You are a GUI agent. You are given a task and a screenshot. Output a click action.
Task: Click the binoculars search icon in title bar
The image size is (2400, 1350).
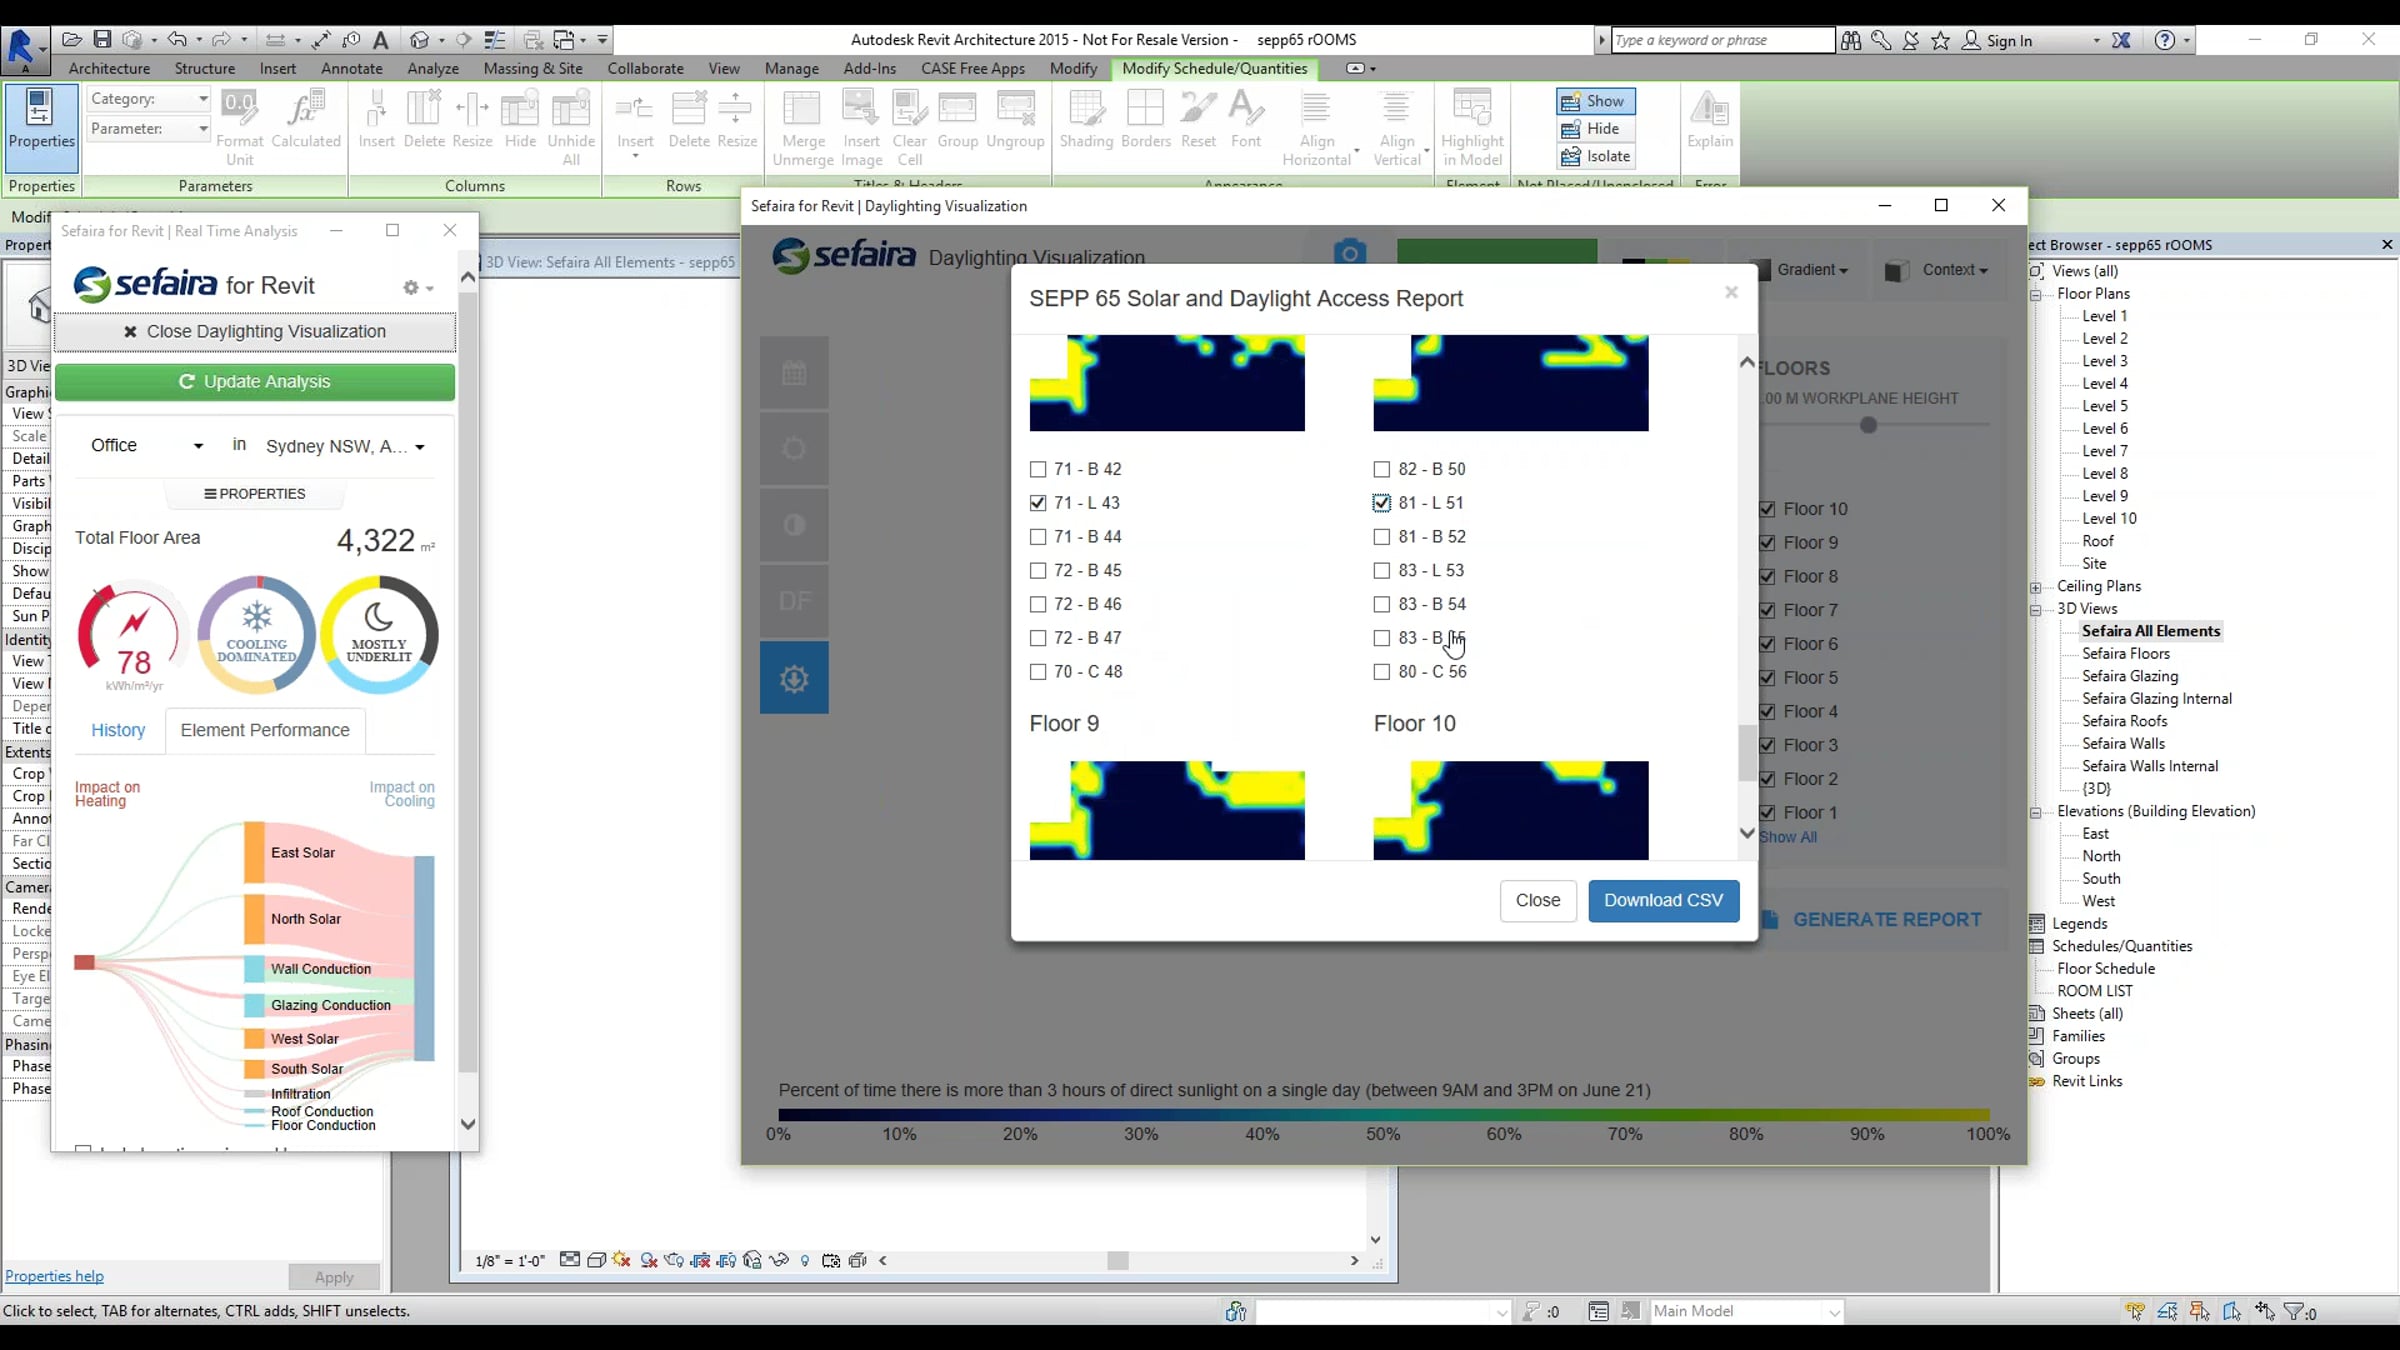pos(1851,40)
